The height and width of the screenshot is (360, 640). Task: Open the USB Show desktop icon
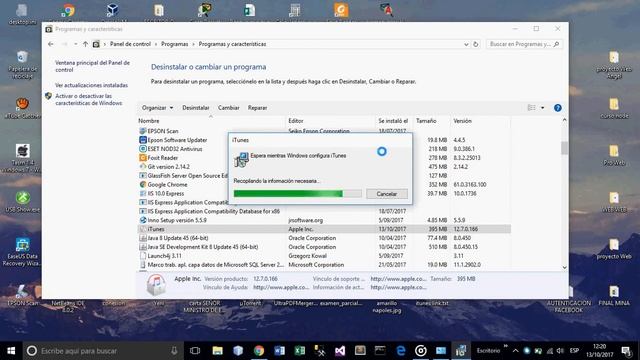[22, 202]
